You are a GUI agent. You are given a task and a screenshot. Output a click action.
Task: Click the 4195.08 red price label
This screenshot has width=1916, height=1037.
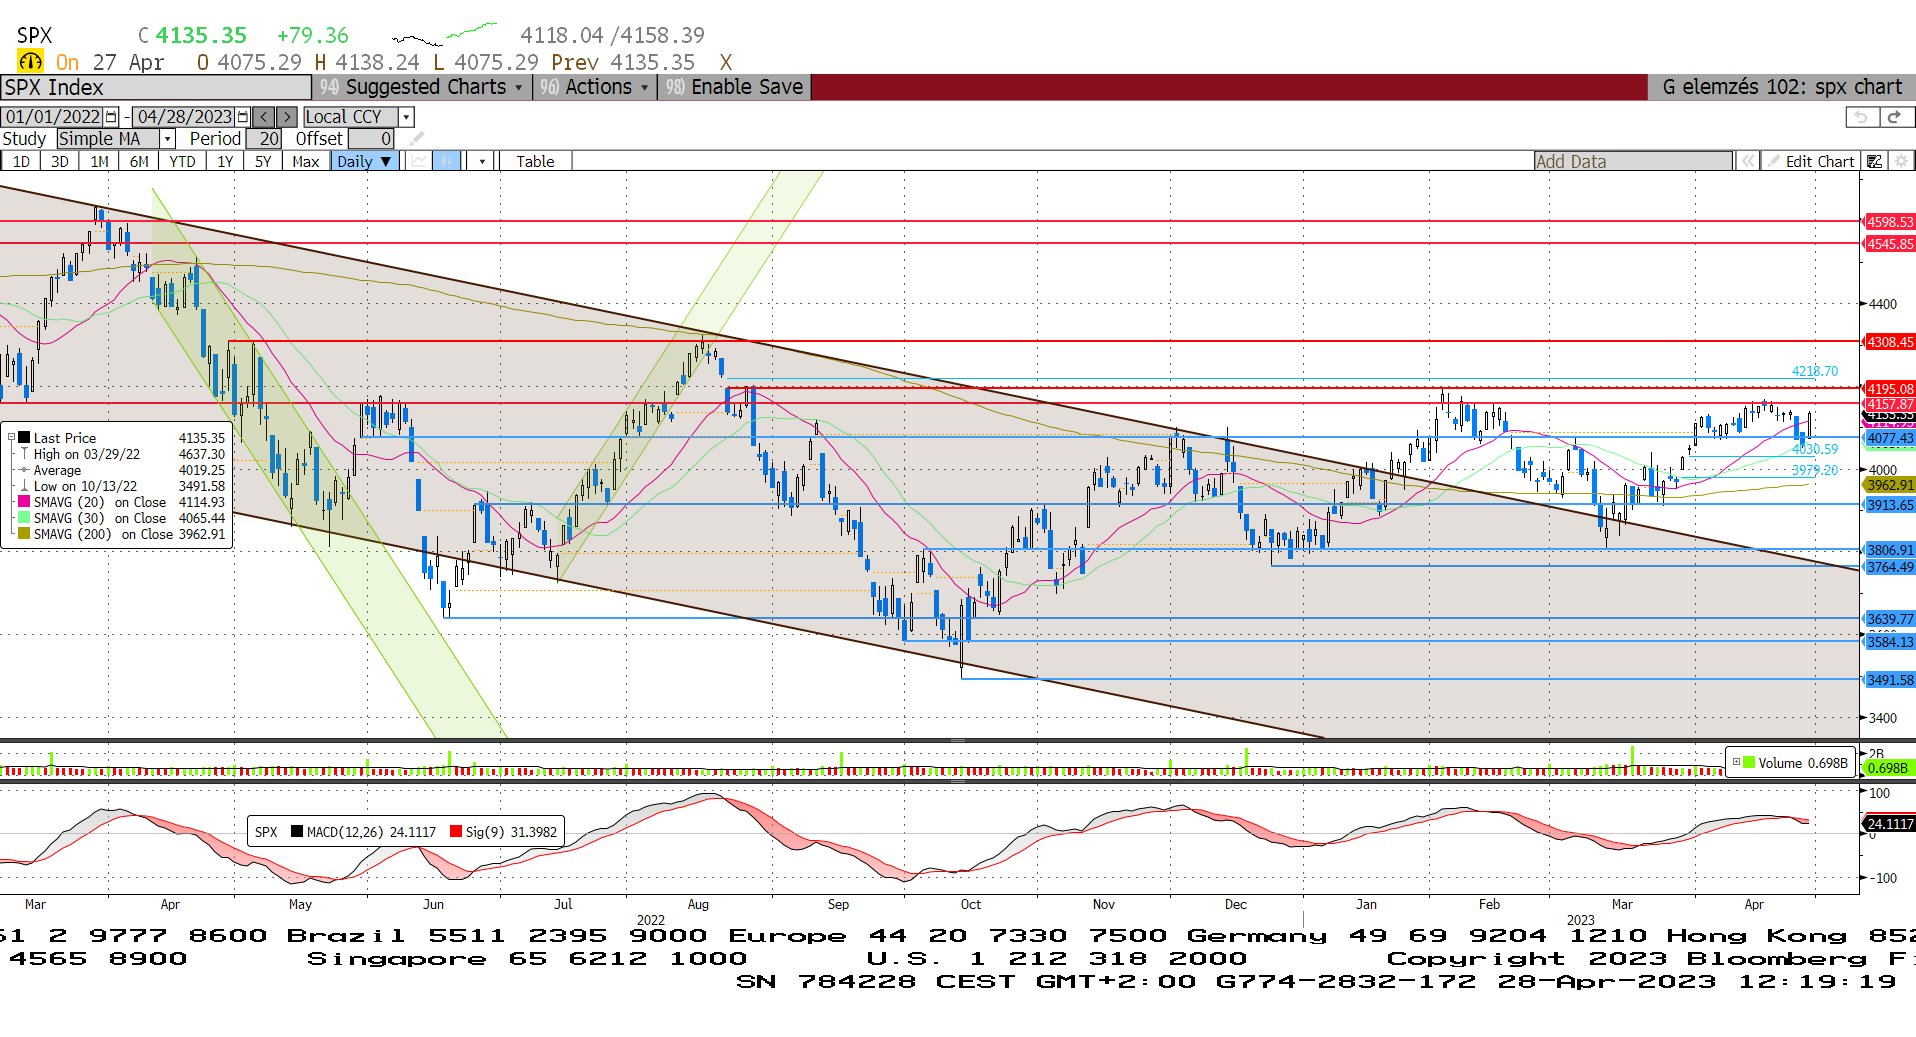point(1890,389)
